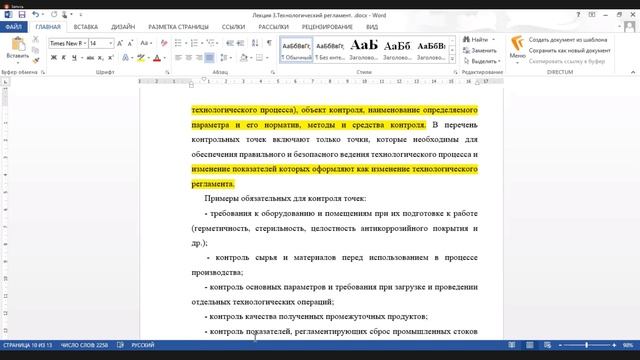Image resolution: width=640 pixels, height=360 pixels.
Task: Open multilevel list menu
Action: pyautogui.click(x=211, y=43)
